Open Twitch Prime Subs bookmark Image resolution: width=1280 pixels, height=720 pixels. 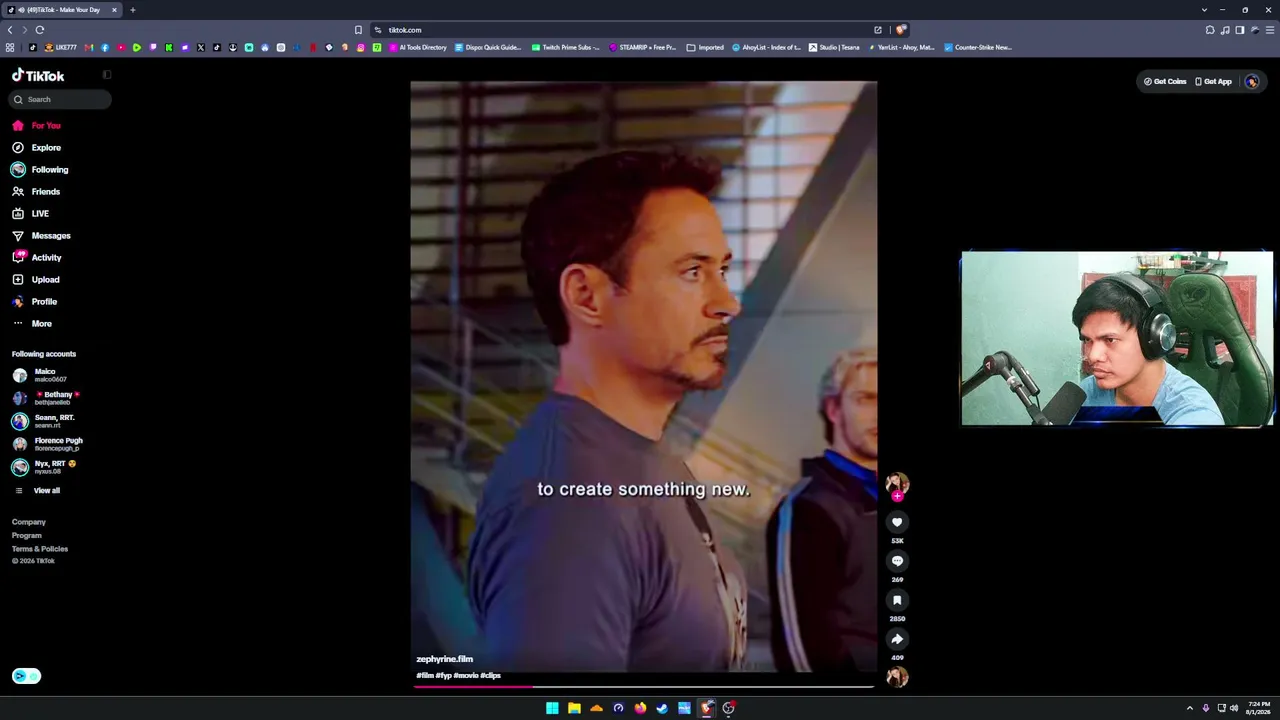tap(566, 47)
